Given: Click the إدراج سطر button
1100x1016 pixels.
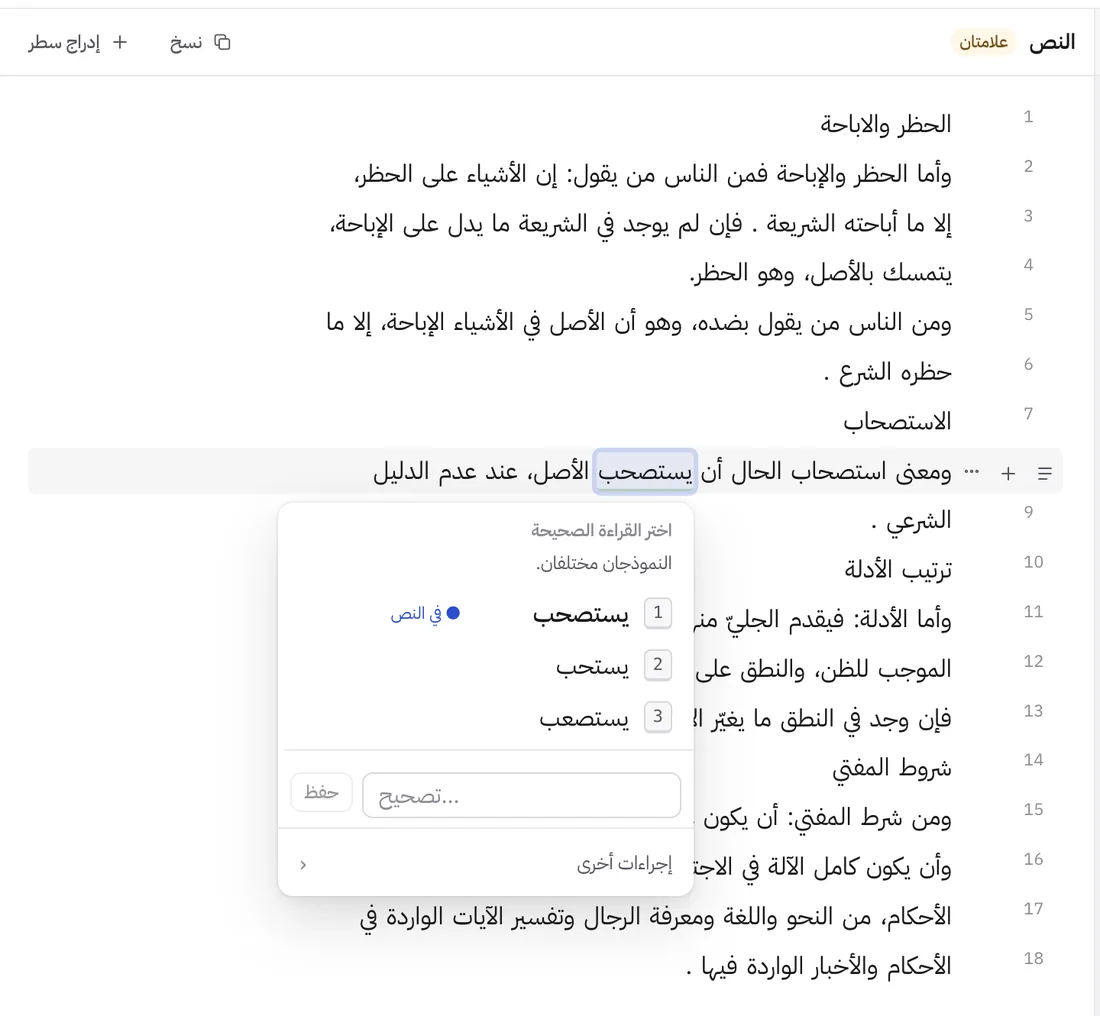Looking at the screenshot, I should pos(78,43).
